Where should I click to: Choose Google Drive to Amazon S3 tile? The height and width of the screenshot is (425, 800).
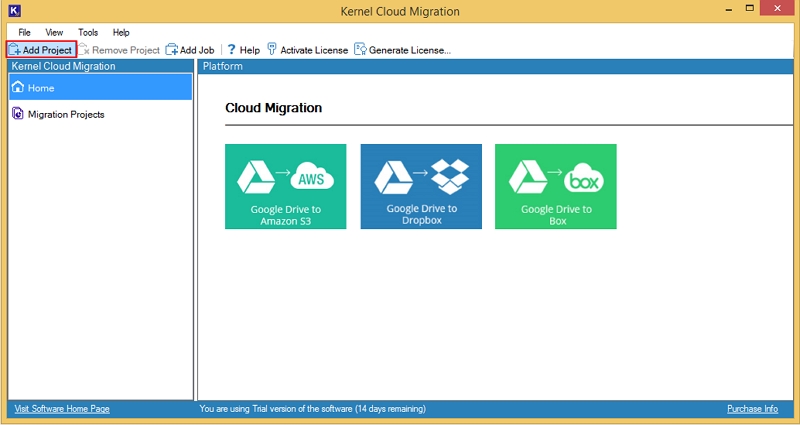click(x=286, y=187)
